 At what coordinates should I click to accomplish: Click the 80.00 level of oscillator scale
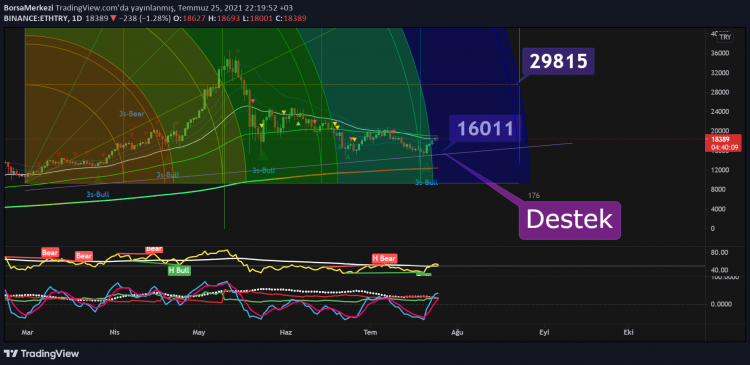(x=720, y=253)
